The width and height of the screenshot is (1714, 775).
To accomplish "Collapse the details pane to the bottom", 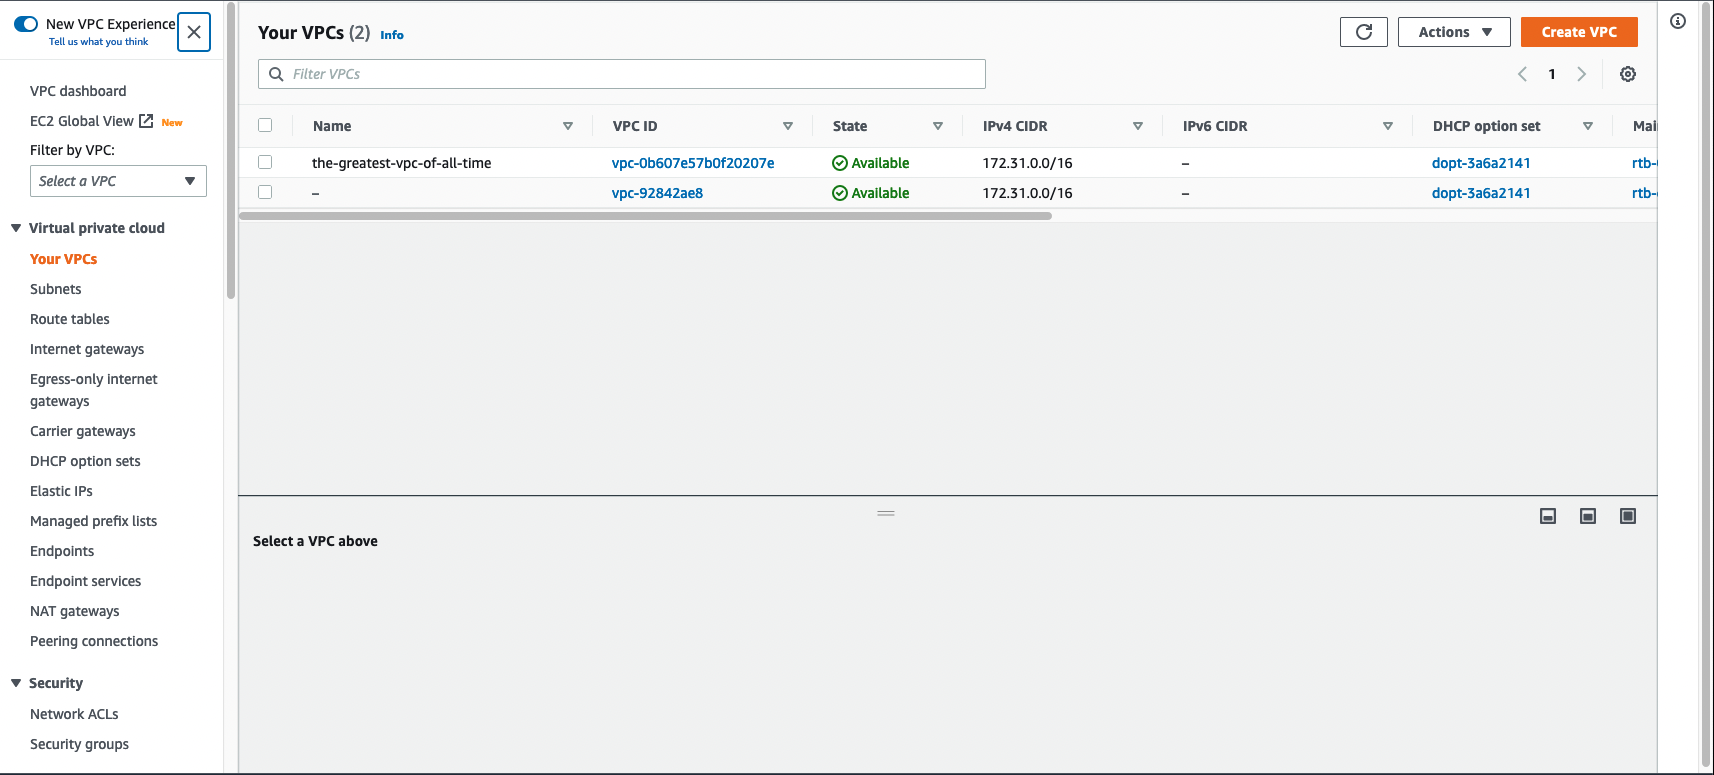I will 1547,516.
